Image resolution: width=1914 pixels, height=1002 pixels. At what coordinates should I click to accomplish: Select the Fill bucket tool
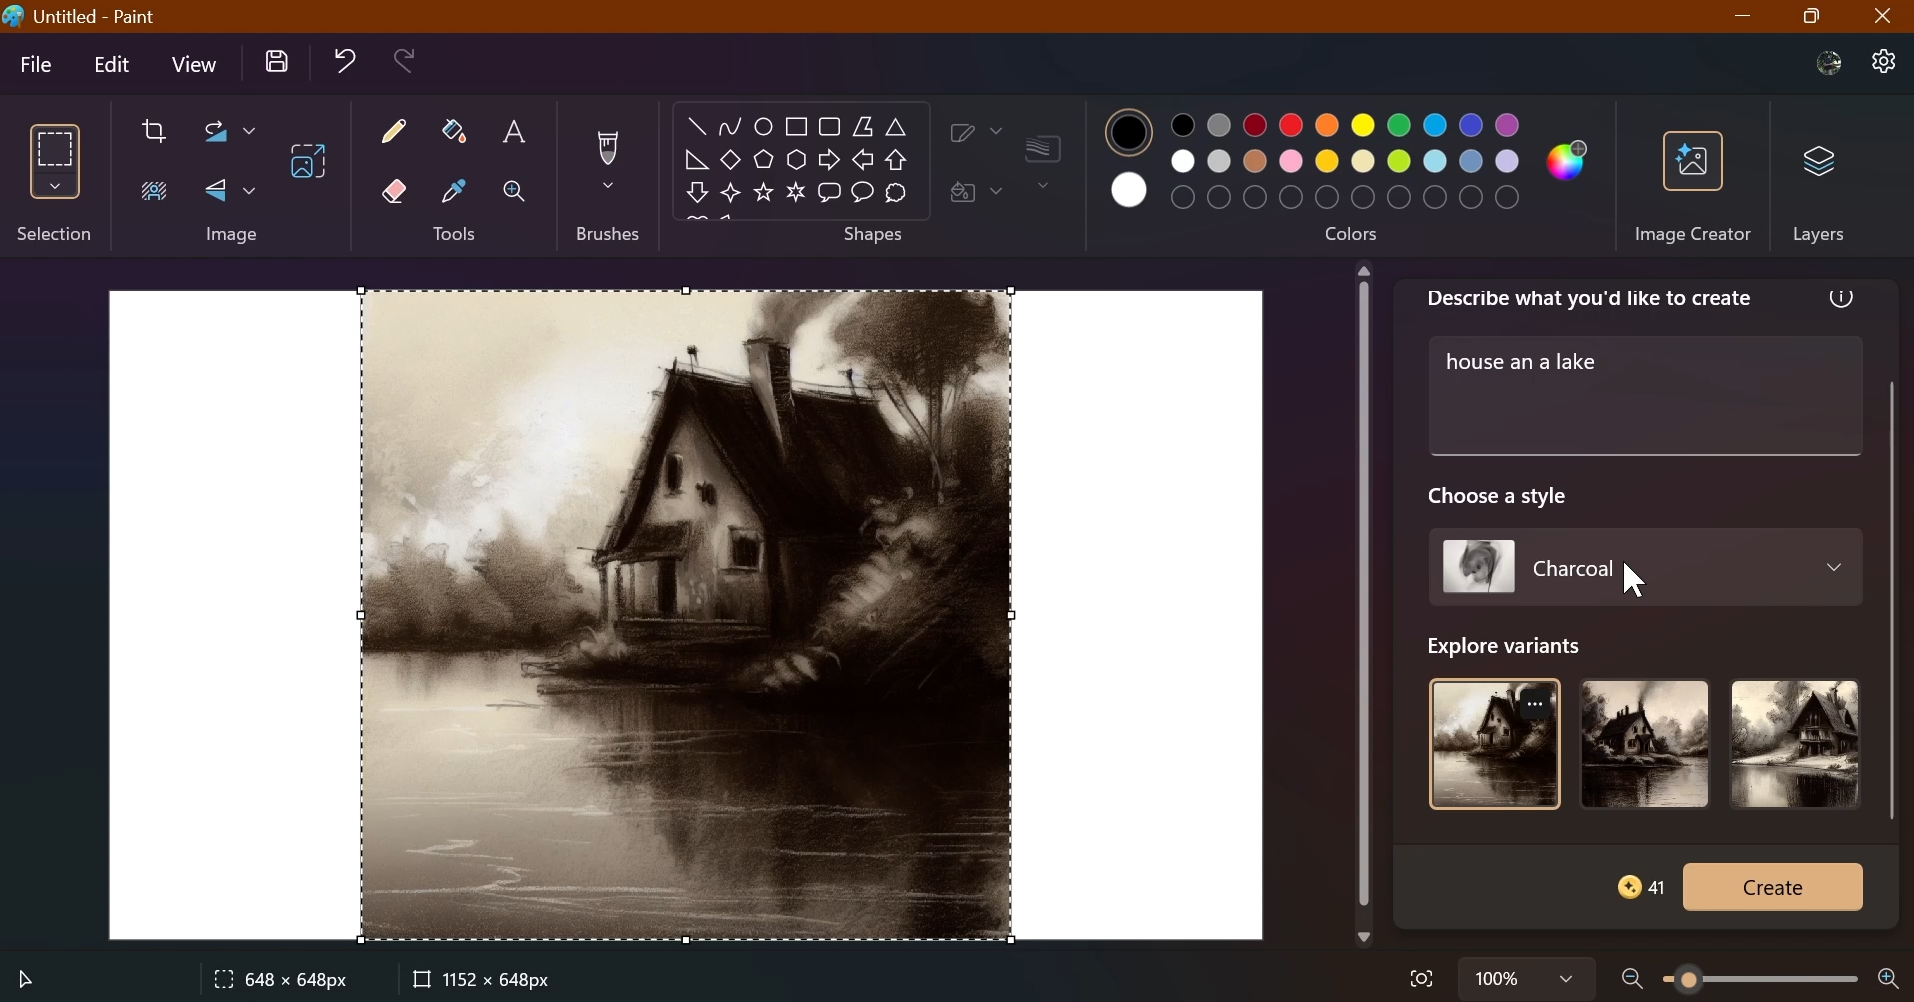456,133
